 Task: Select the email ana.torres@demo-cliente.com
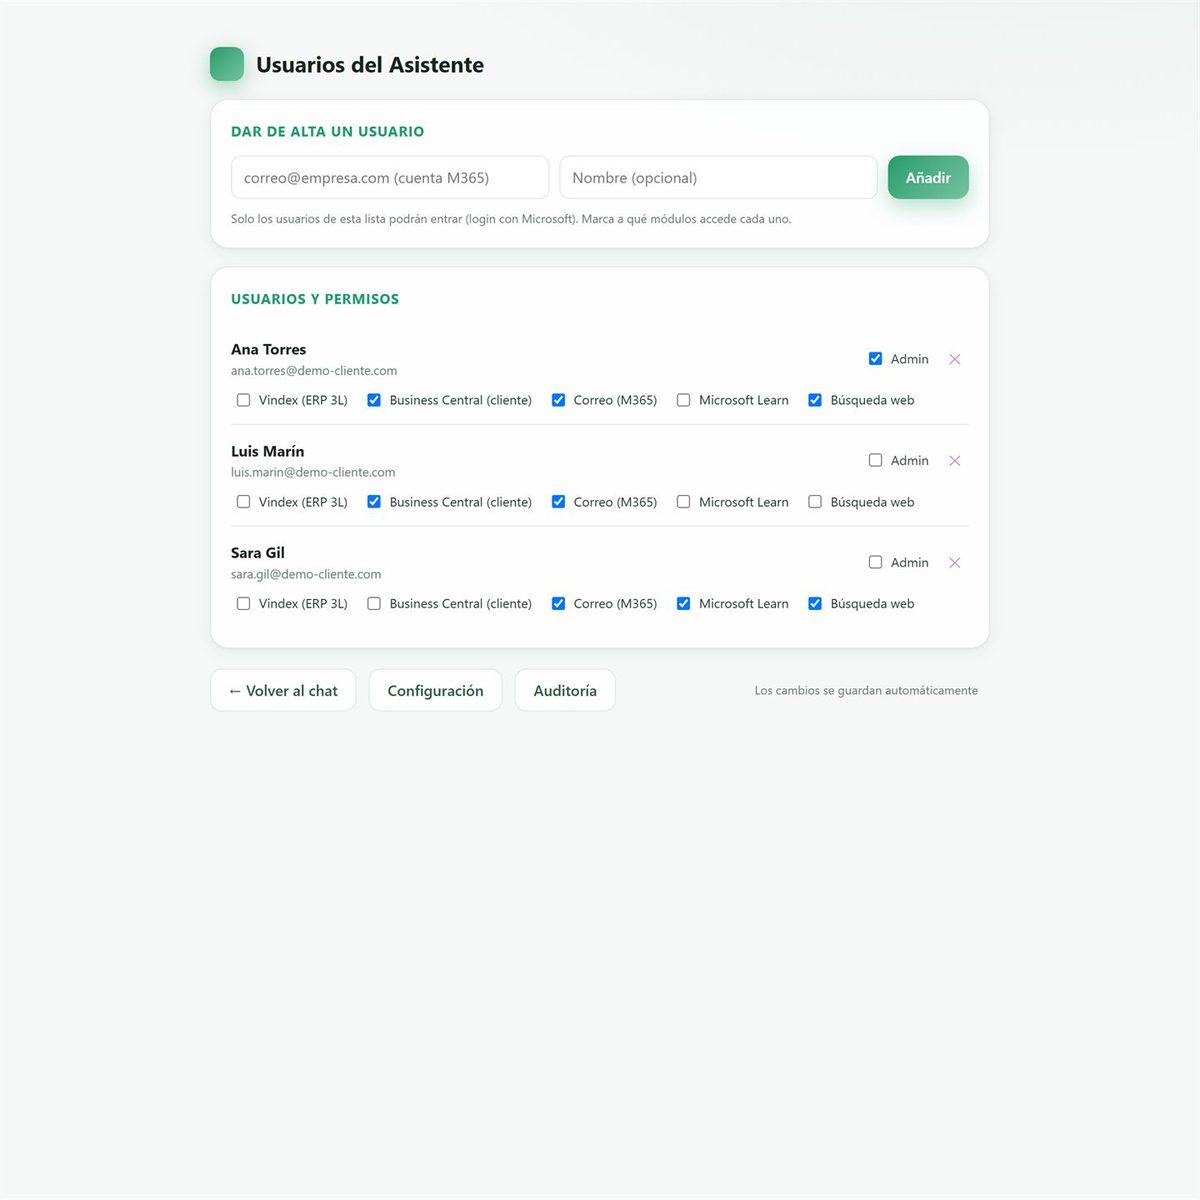[x=314, y=371]
